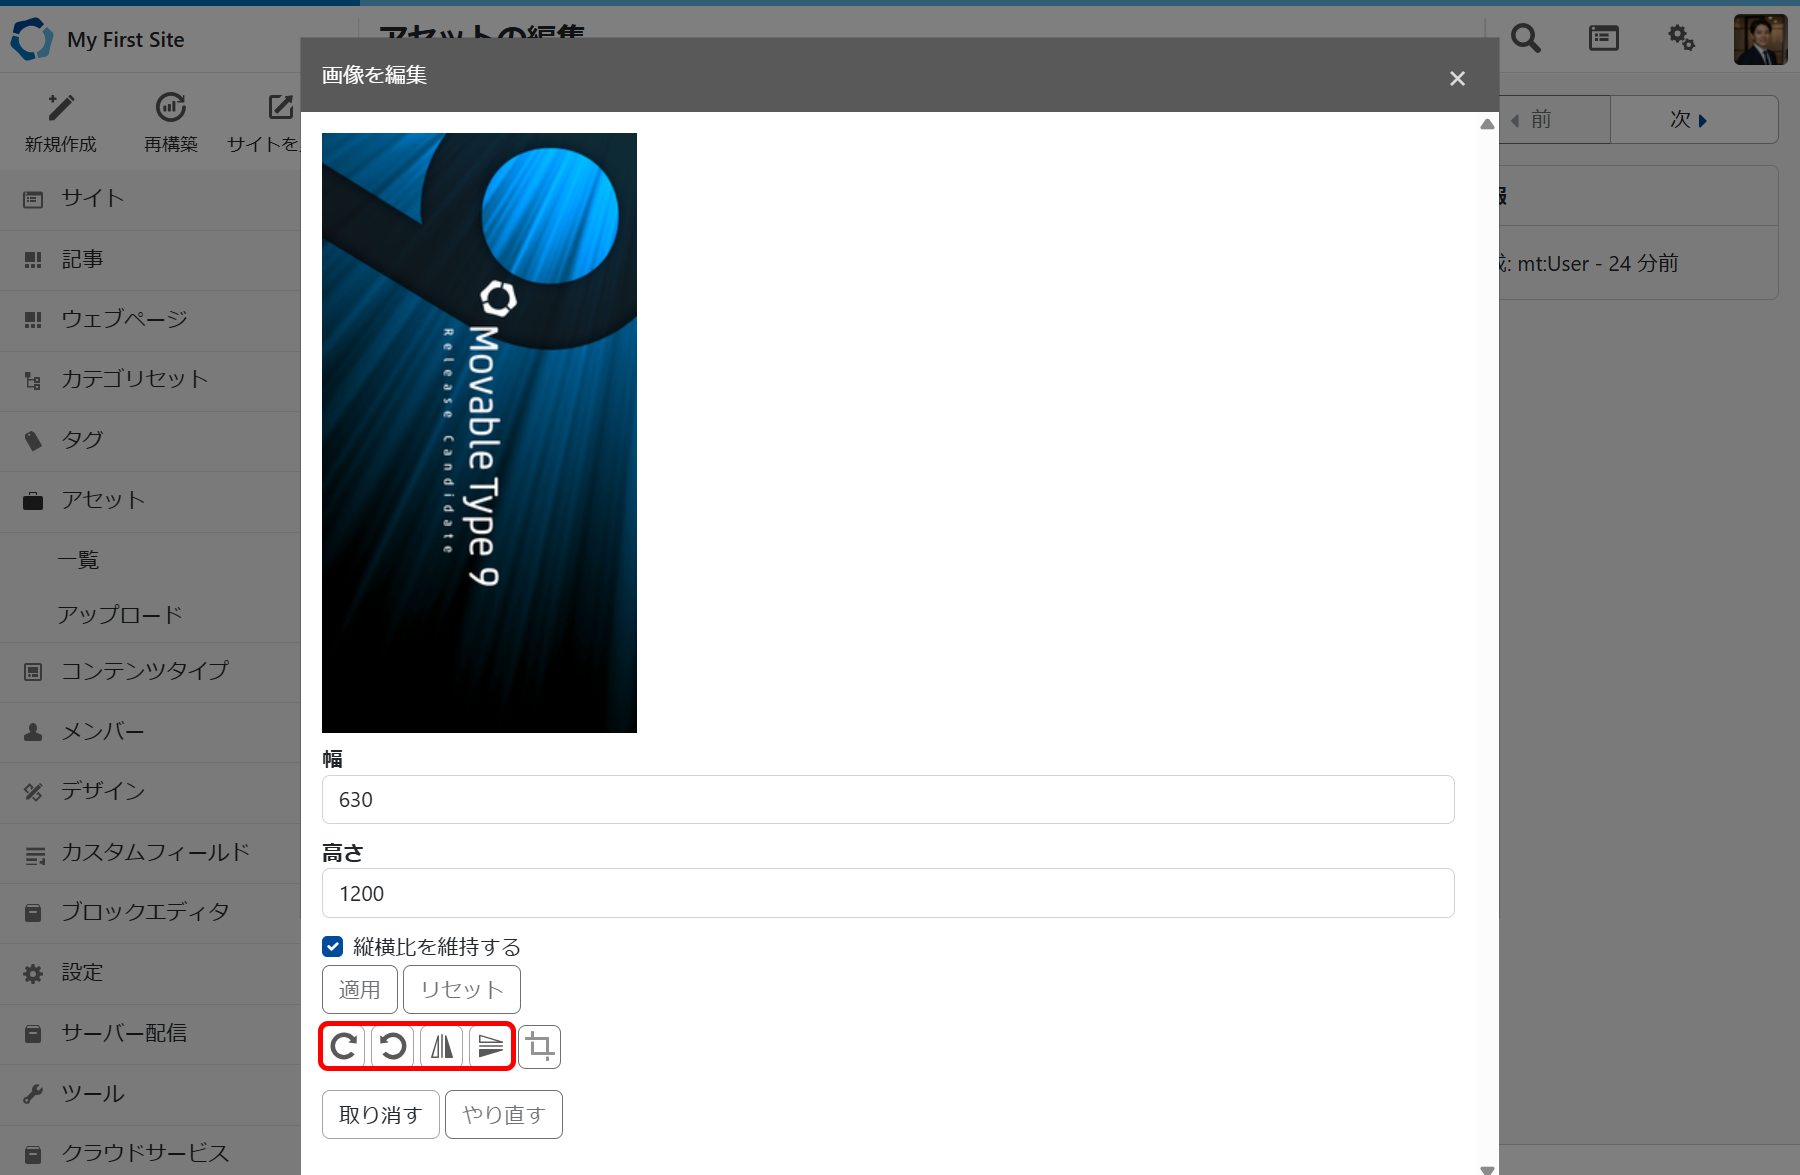Open the search magnifier icon
Image resolution: width=1800 pixels, height=1175 pixels.
point(1525,39)
